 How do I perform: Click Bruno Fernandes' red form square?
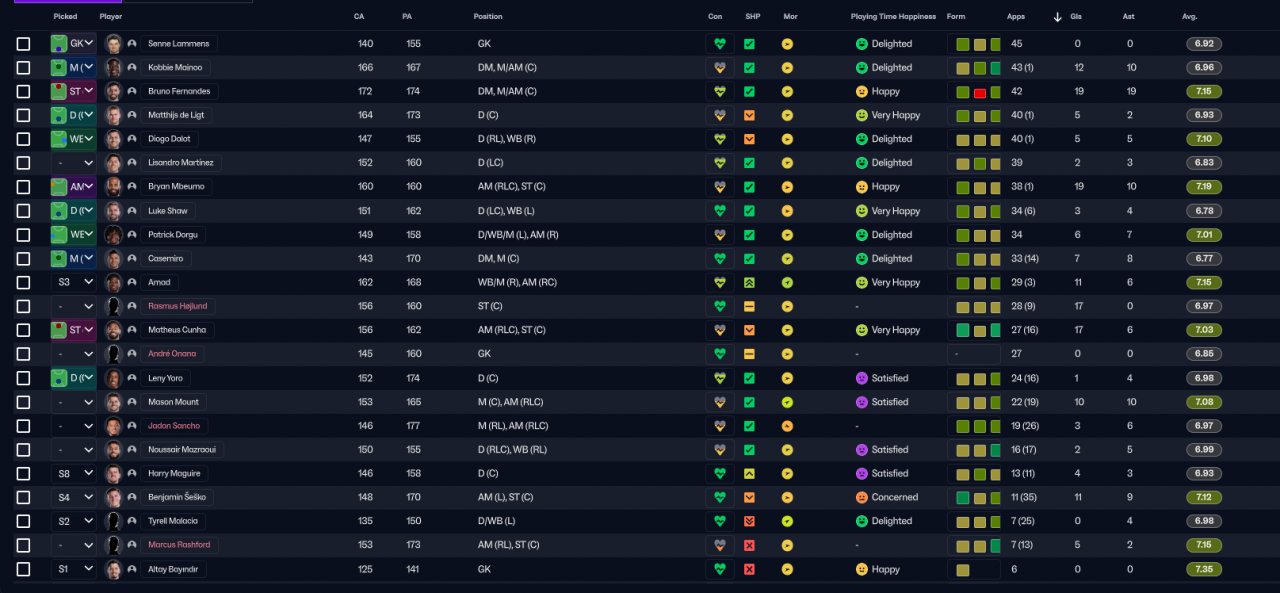point(980,92)
